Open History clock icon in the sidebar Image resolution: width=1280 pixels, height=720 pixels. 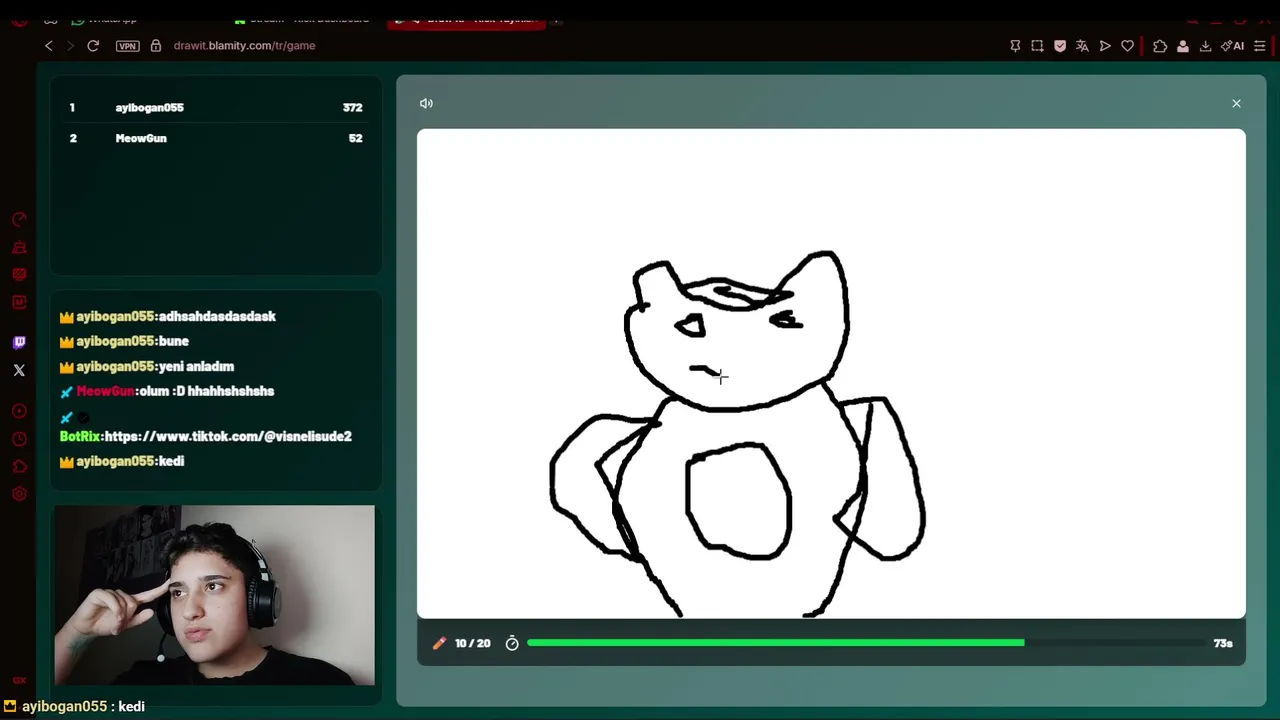(19, 439)
